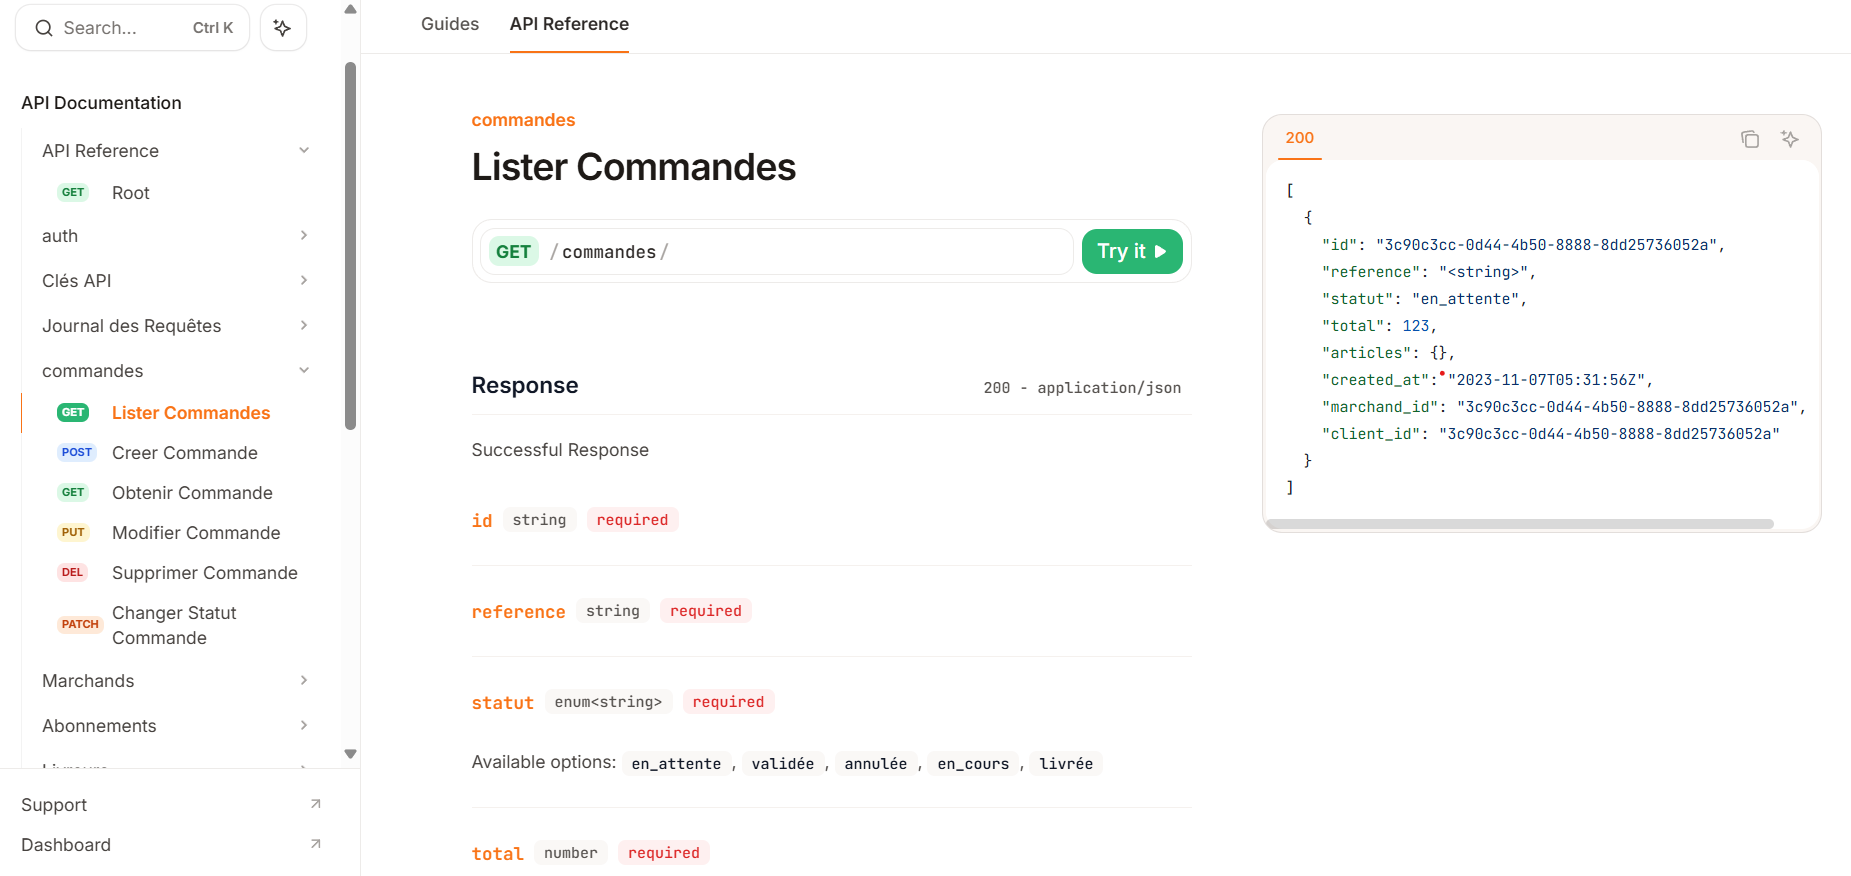Expand the Clés API section
This screenshot has width=1851, height=876.
(304, 281)
